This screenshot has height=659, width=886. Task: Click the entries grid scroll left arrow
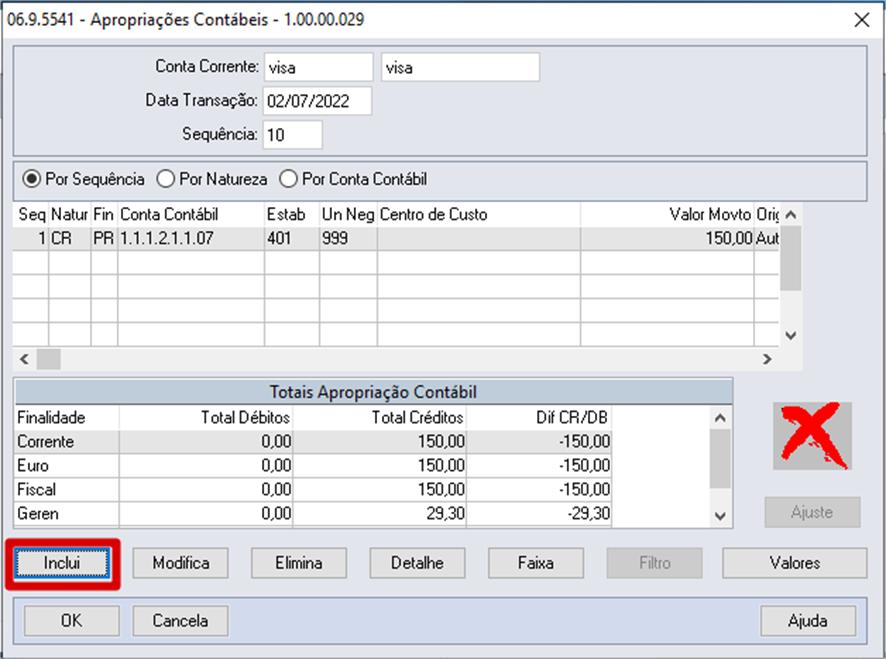(x=24, y=359)
